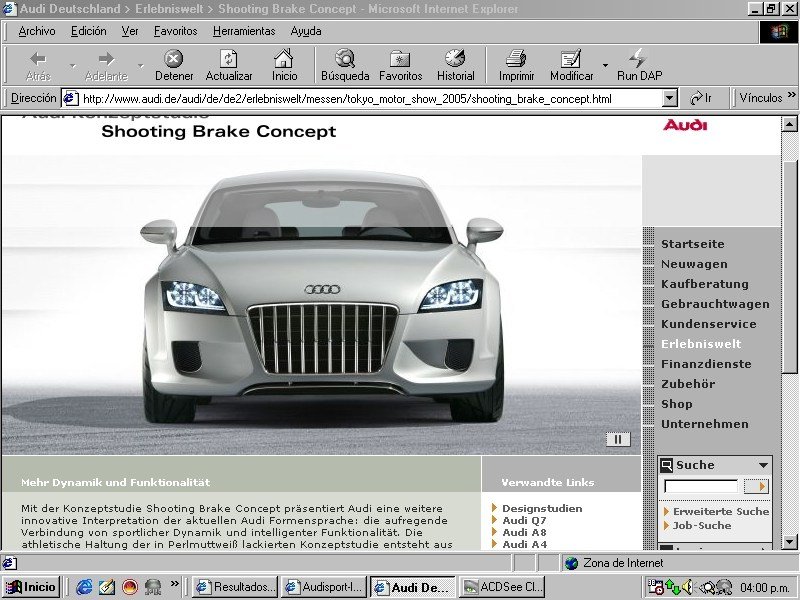
Task: Open the Adelante history dropdown arrow
Action: coord(141,66)
